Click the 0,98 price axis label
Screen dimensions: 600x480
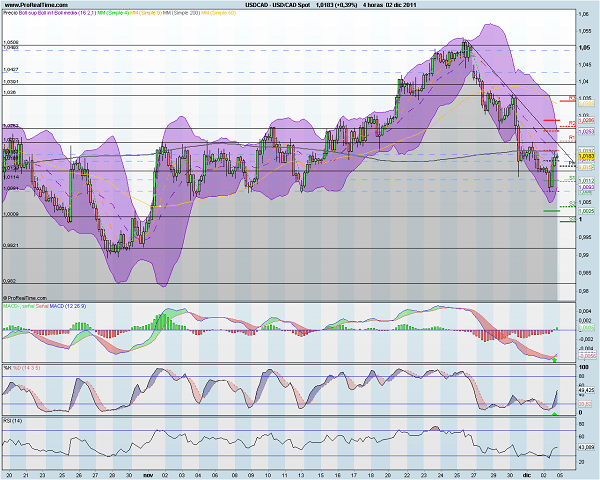[584, 291]
